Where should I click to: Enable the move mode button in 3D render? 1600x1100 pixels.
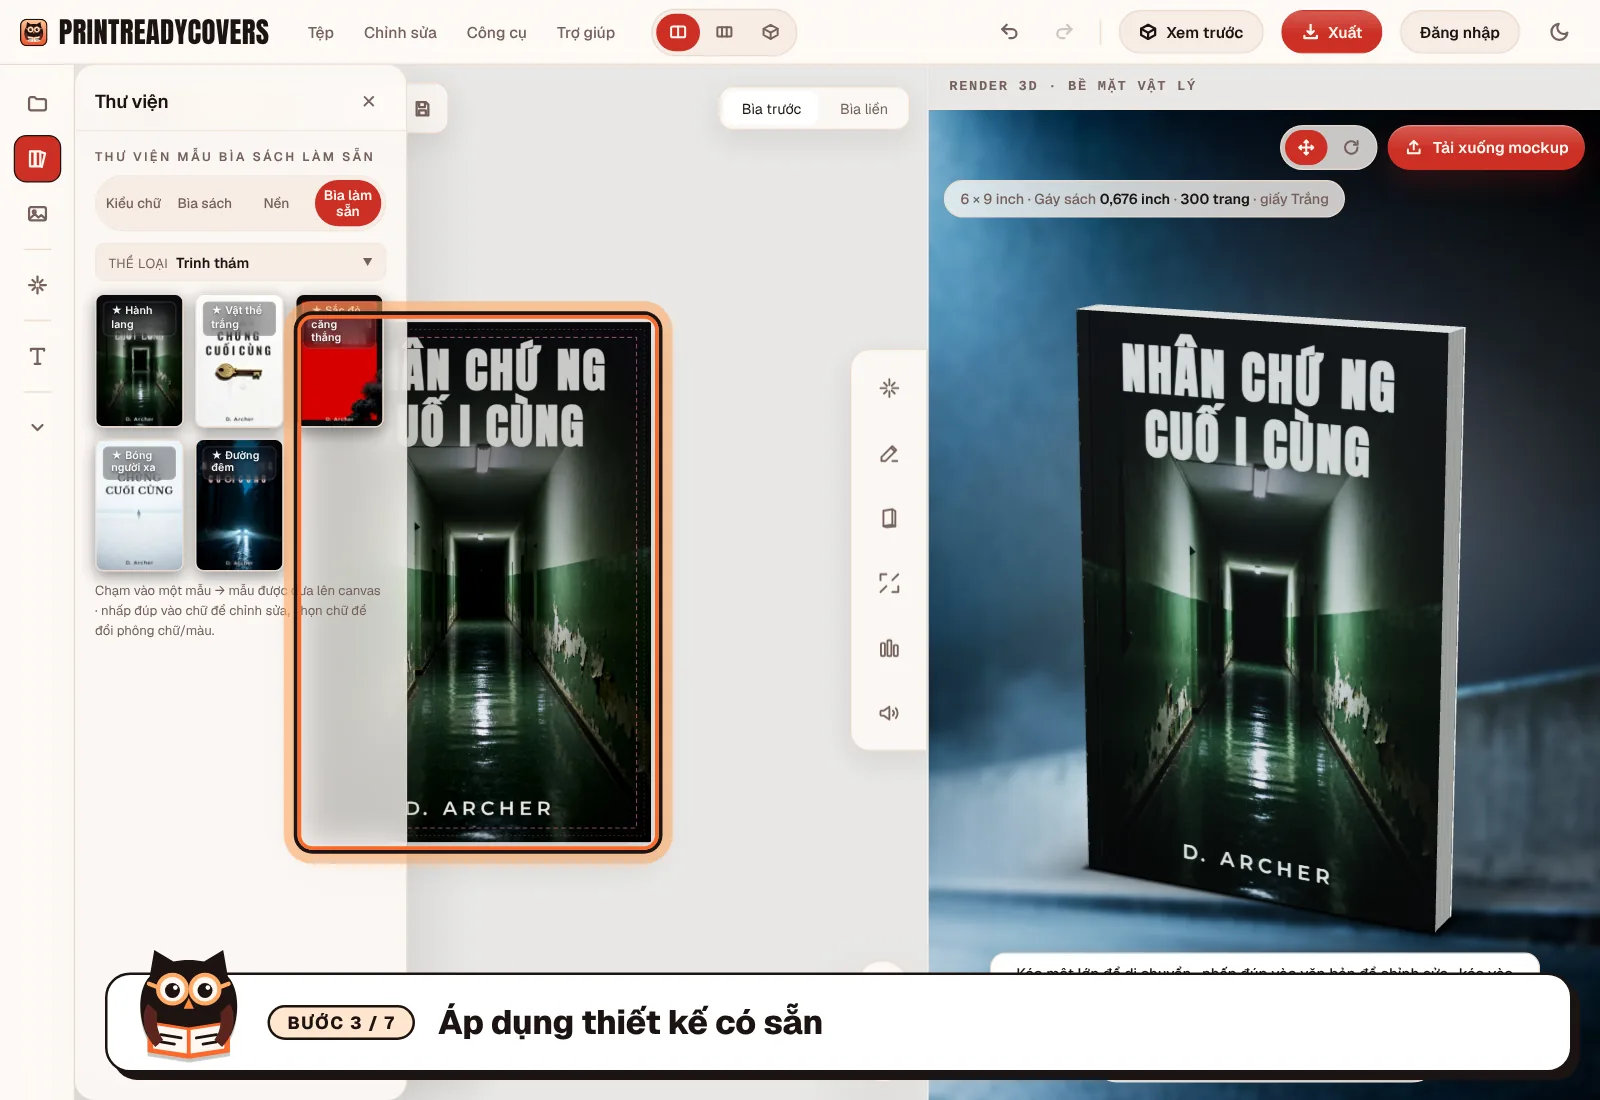[x=1306, y=148]
